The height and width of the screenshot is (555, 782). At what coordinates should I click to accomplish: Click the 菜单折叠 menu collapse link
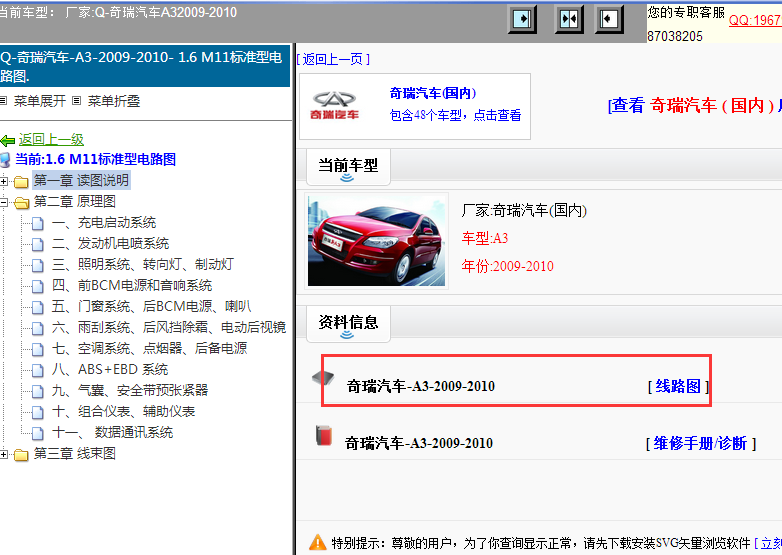tap(114, 101)
